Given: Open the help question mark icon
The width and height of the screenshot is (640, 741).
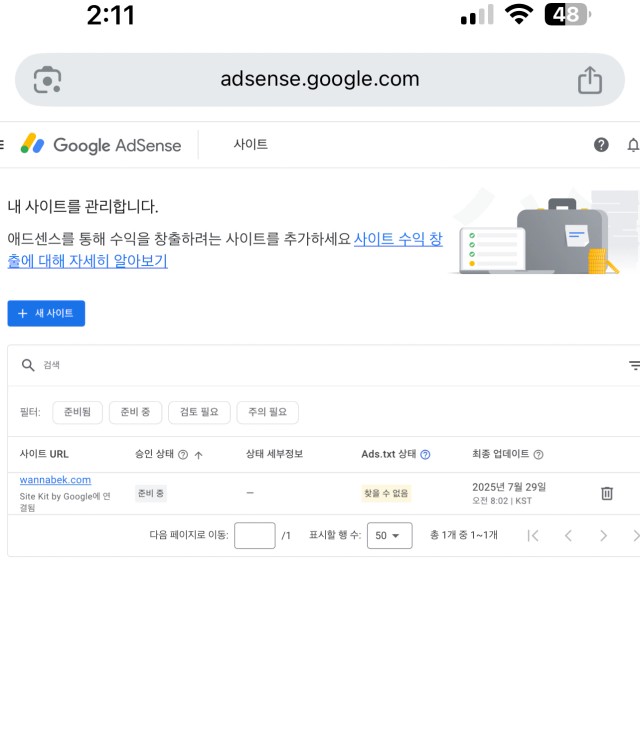Looking at the screenshot, I should pyautogui.click(x=601, y=145).
